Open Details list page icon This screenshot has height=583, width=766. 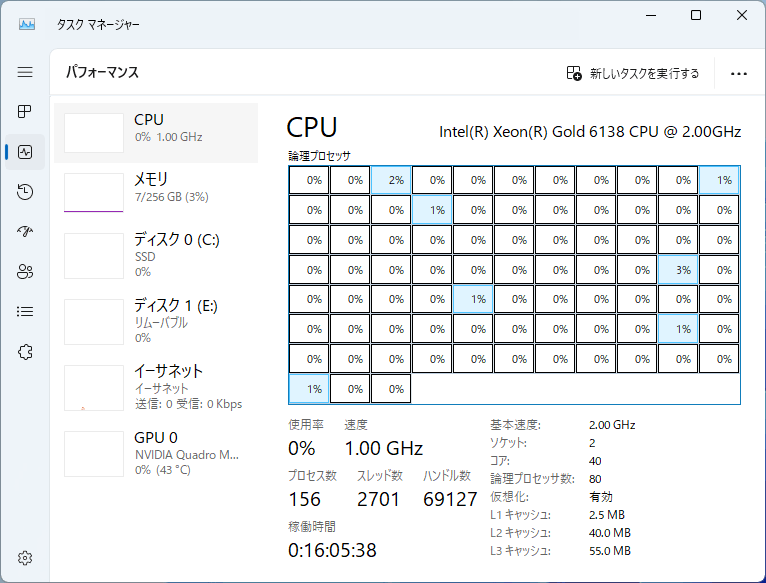click(25, 311)
